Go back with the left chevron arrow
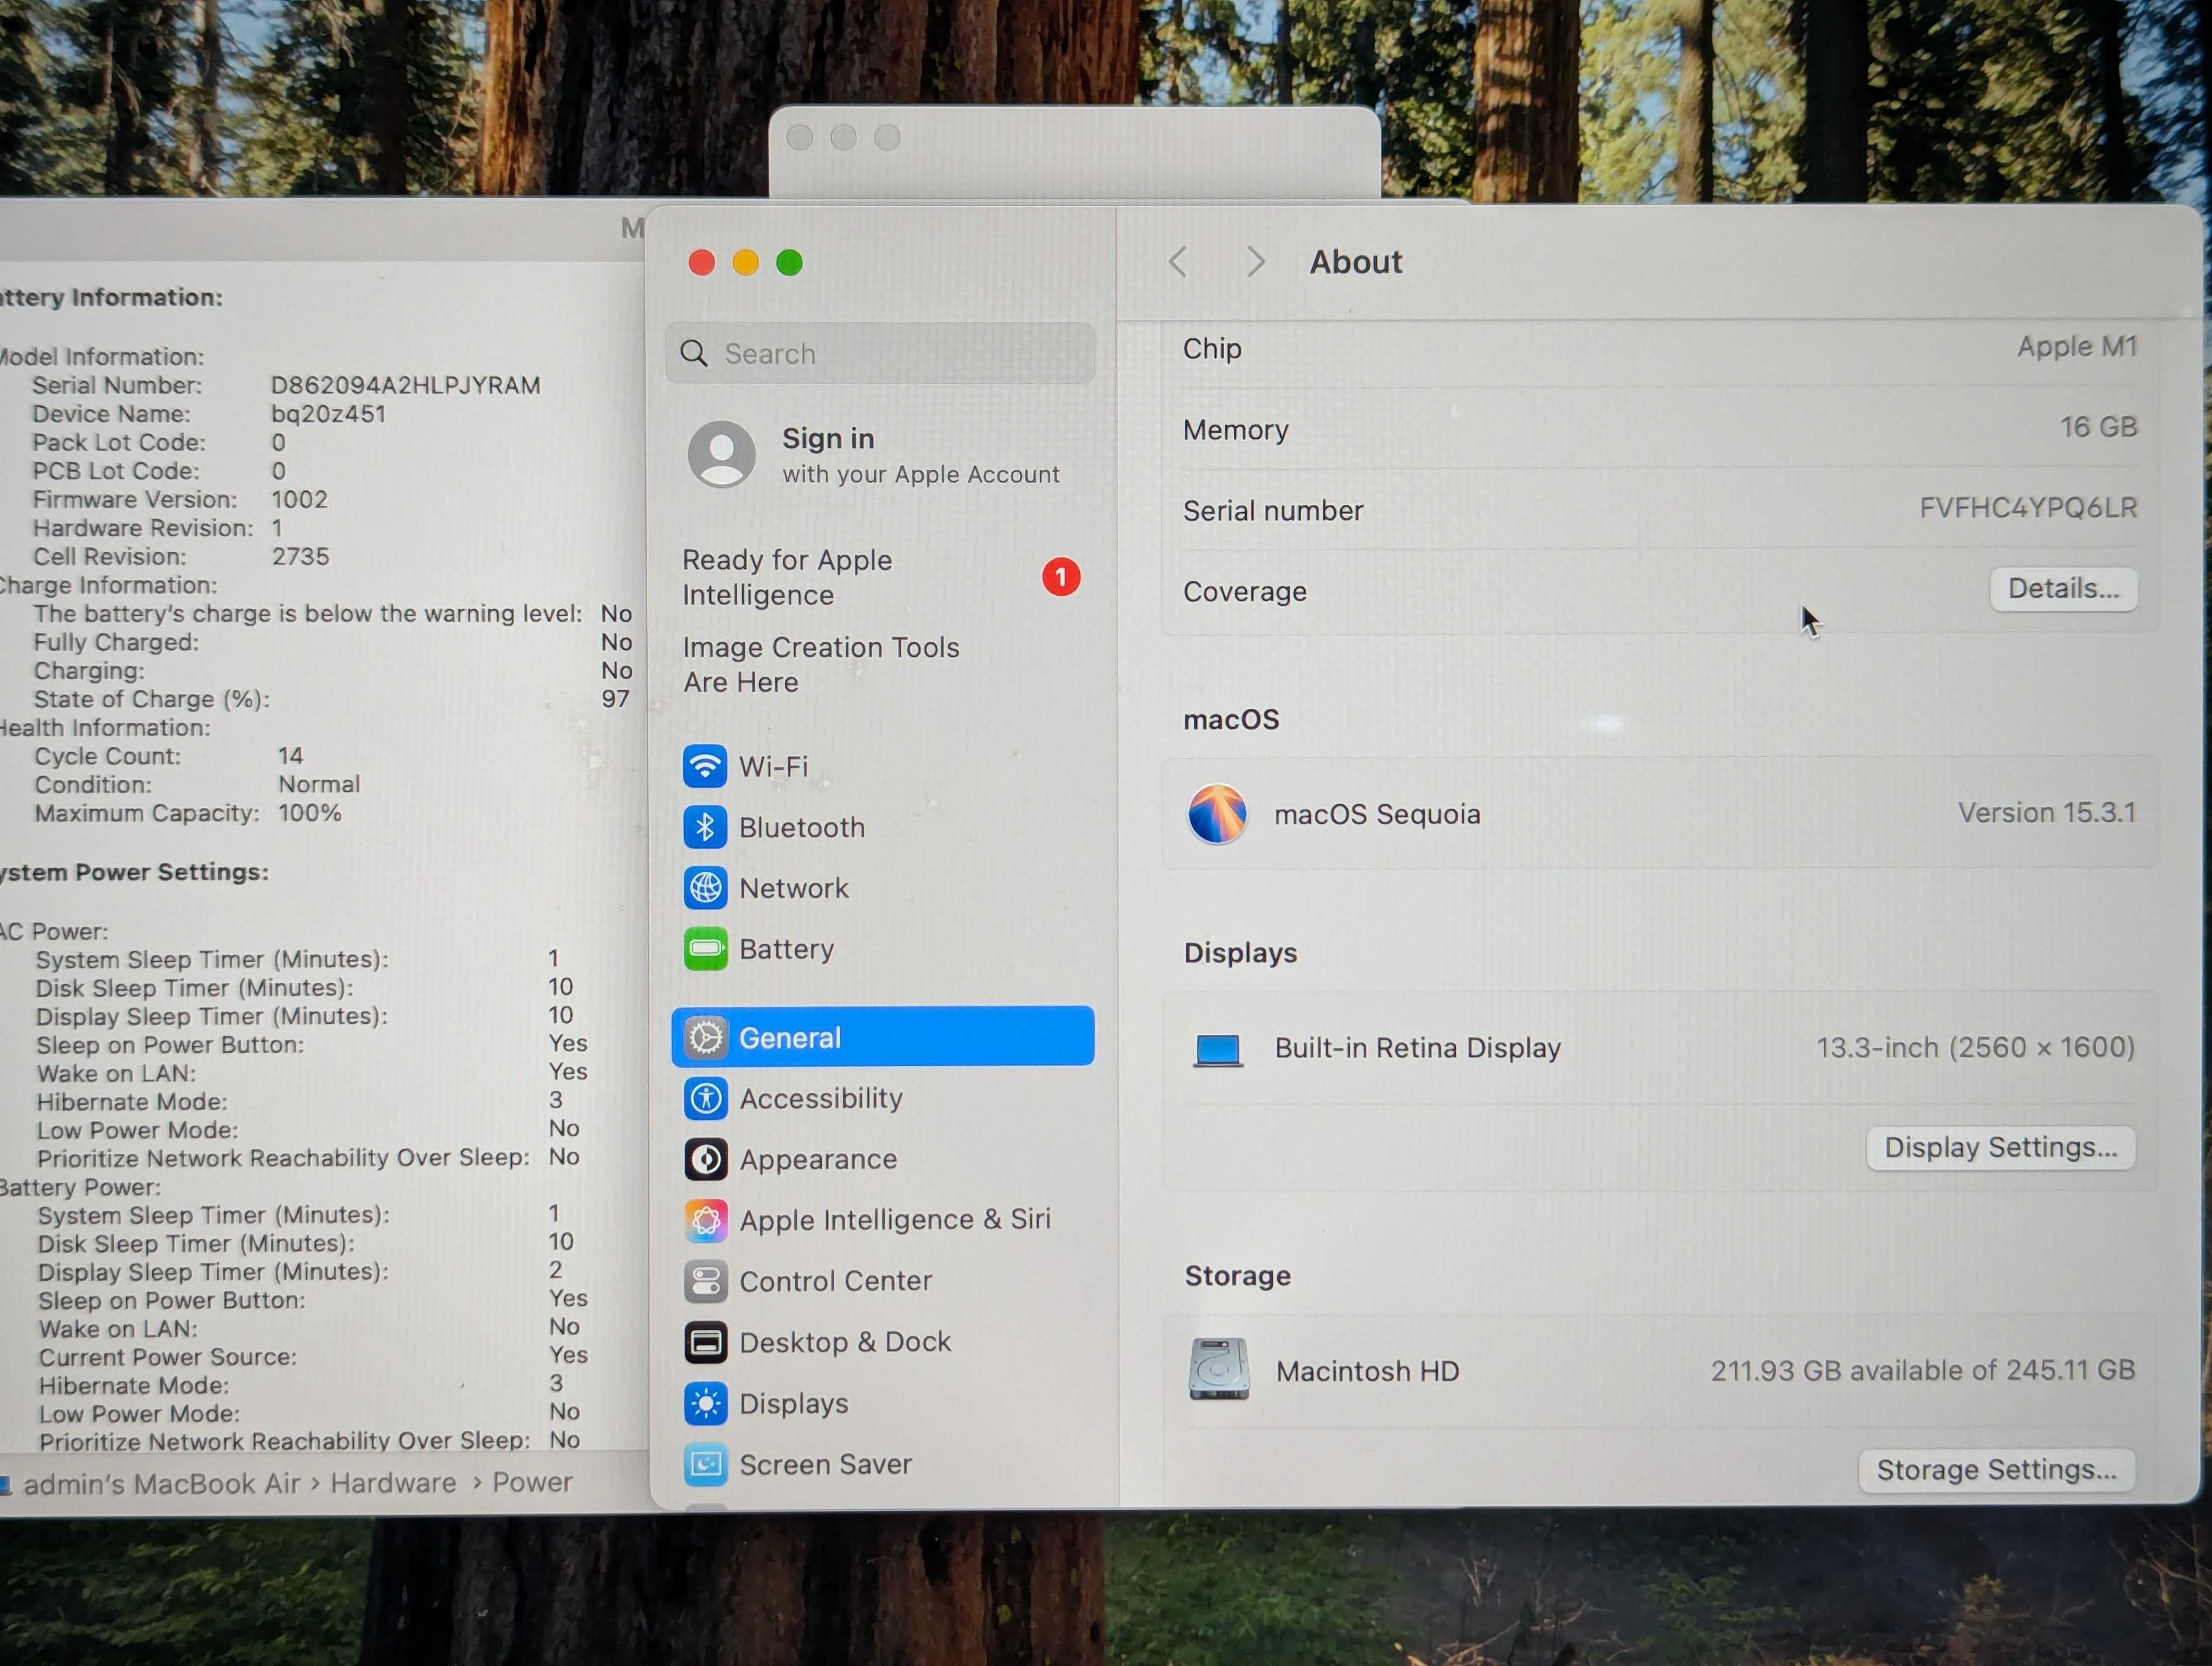This screenshot has width=2212, height=1666. click(1178, 262)
